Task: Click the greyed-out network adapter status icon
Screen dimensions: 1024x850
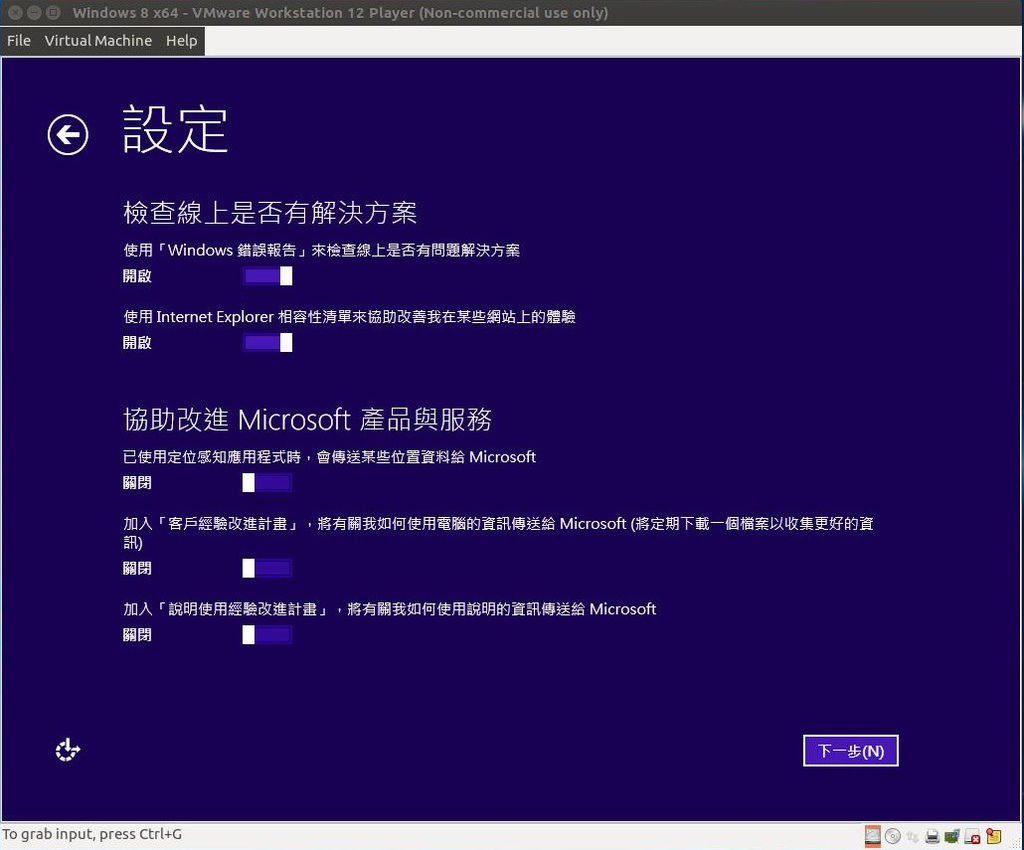Action: [x=912, y=836]
